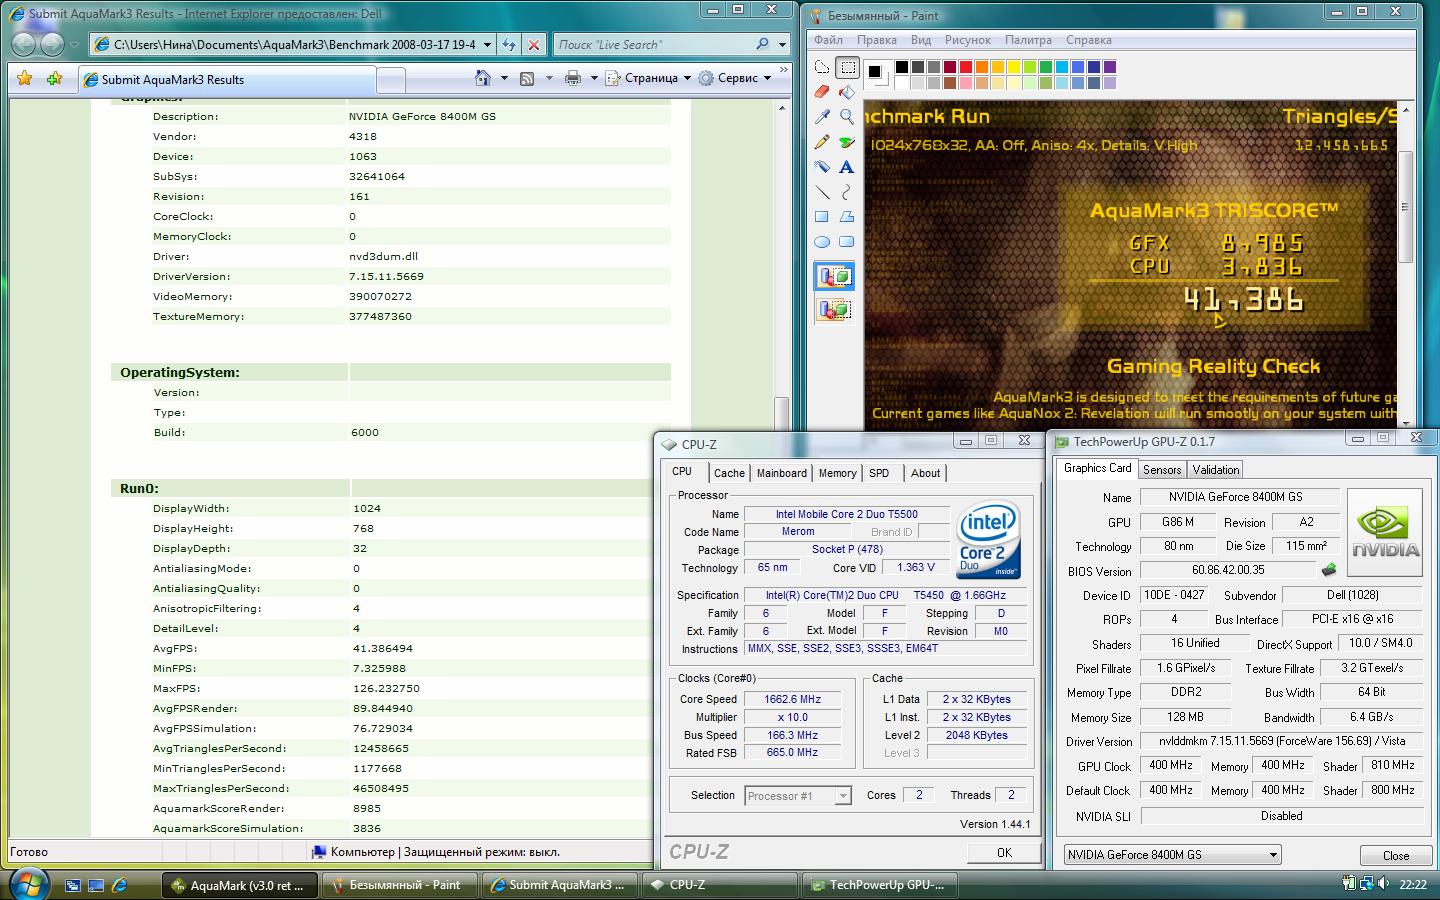Screen dimensions: 1440x900
Task: Click the GPU-Z BIOS save chip icon
Action: (x=1329, y=570)
